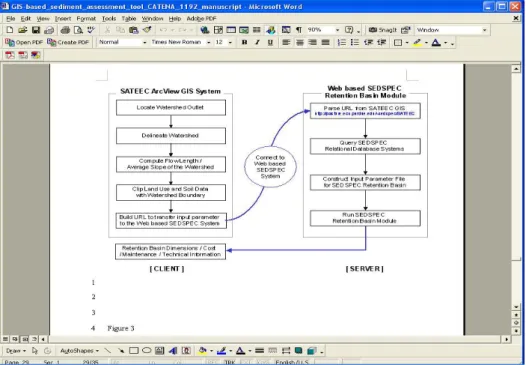Viewport: 526px width, 365px height.
Task: Open the Table menu
Action: coord(128,18)
